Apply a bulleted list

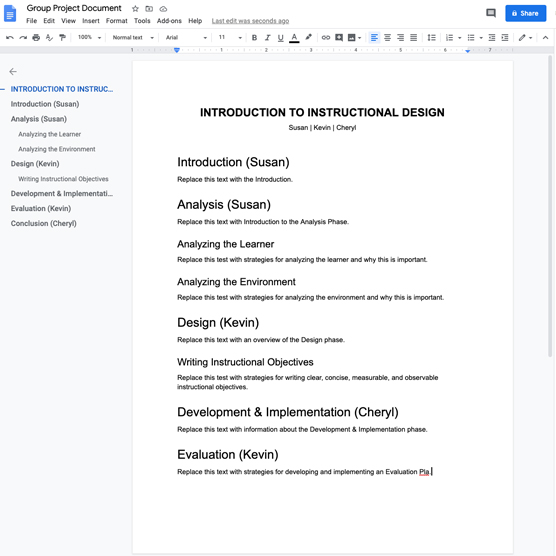(x=471, y=38)
